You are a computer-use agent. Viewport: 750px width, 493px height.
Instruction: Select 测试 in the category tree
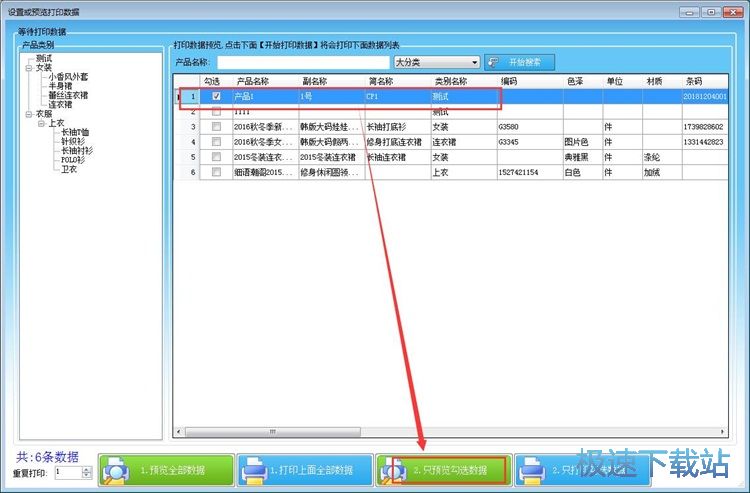pyautogui.click(x=44, y=58)
